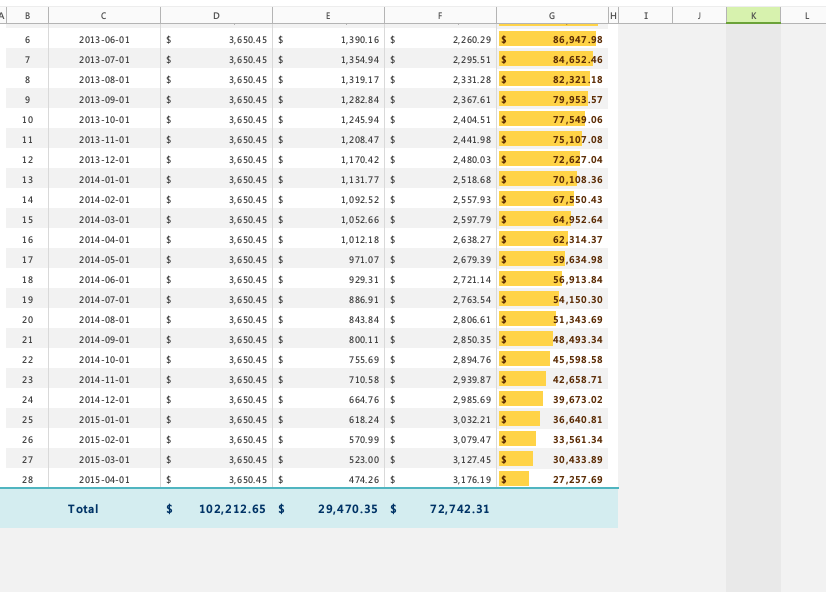Click balance cell 75,107.08
The width and height of the screenshot is (826, 592).
pos(552,140)
